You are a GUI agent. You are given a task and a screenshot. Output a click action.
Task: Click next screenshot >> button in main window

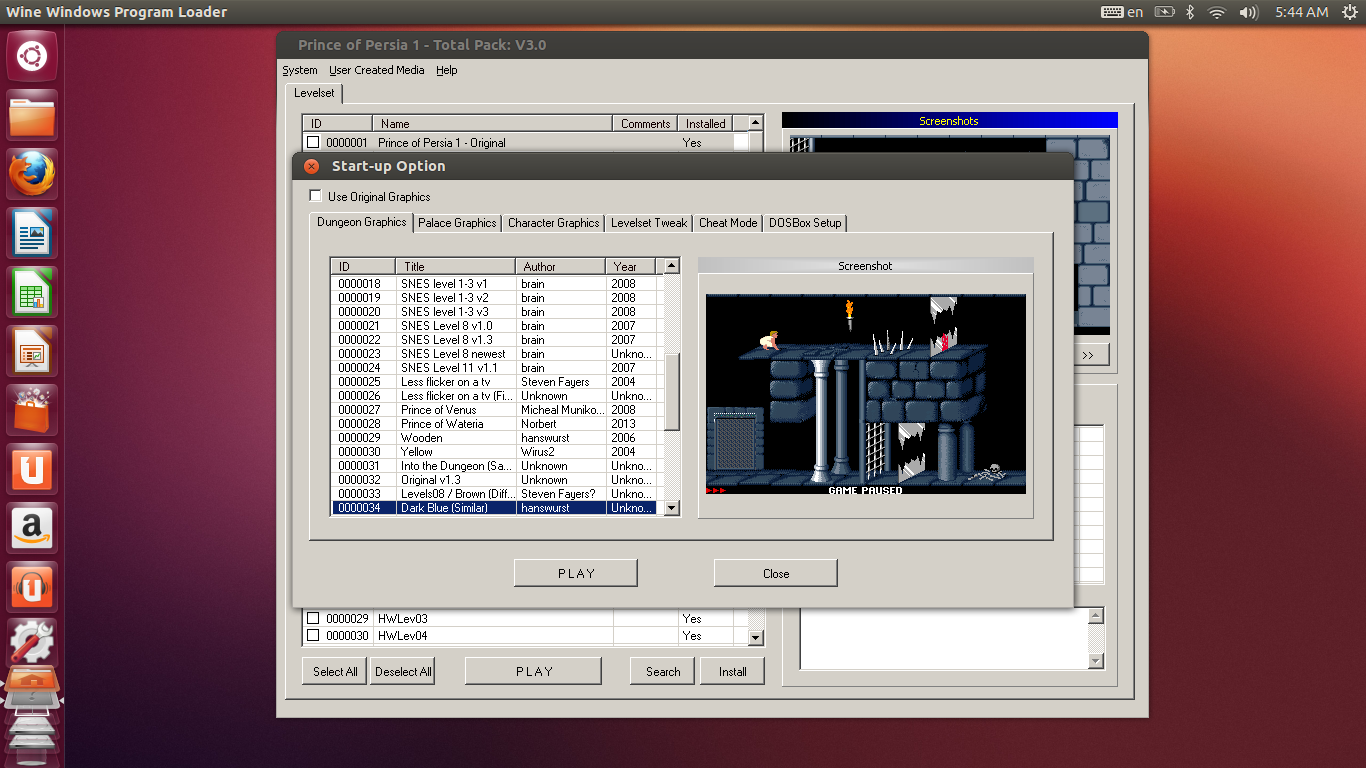pos(1088,355)
